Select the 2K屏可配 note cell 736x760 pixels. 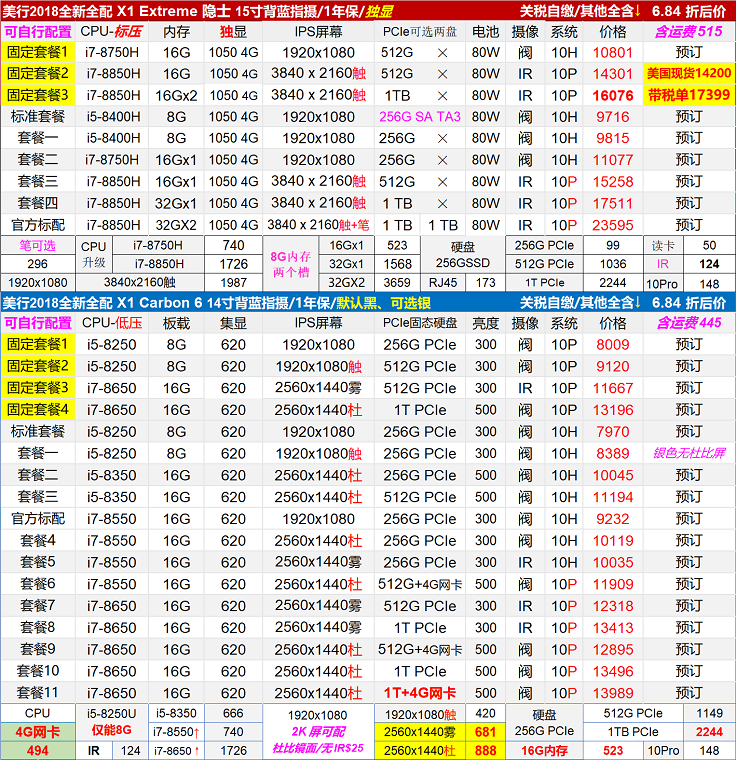(317, 731)
